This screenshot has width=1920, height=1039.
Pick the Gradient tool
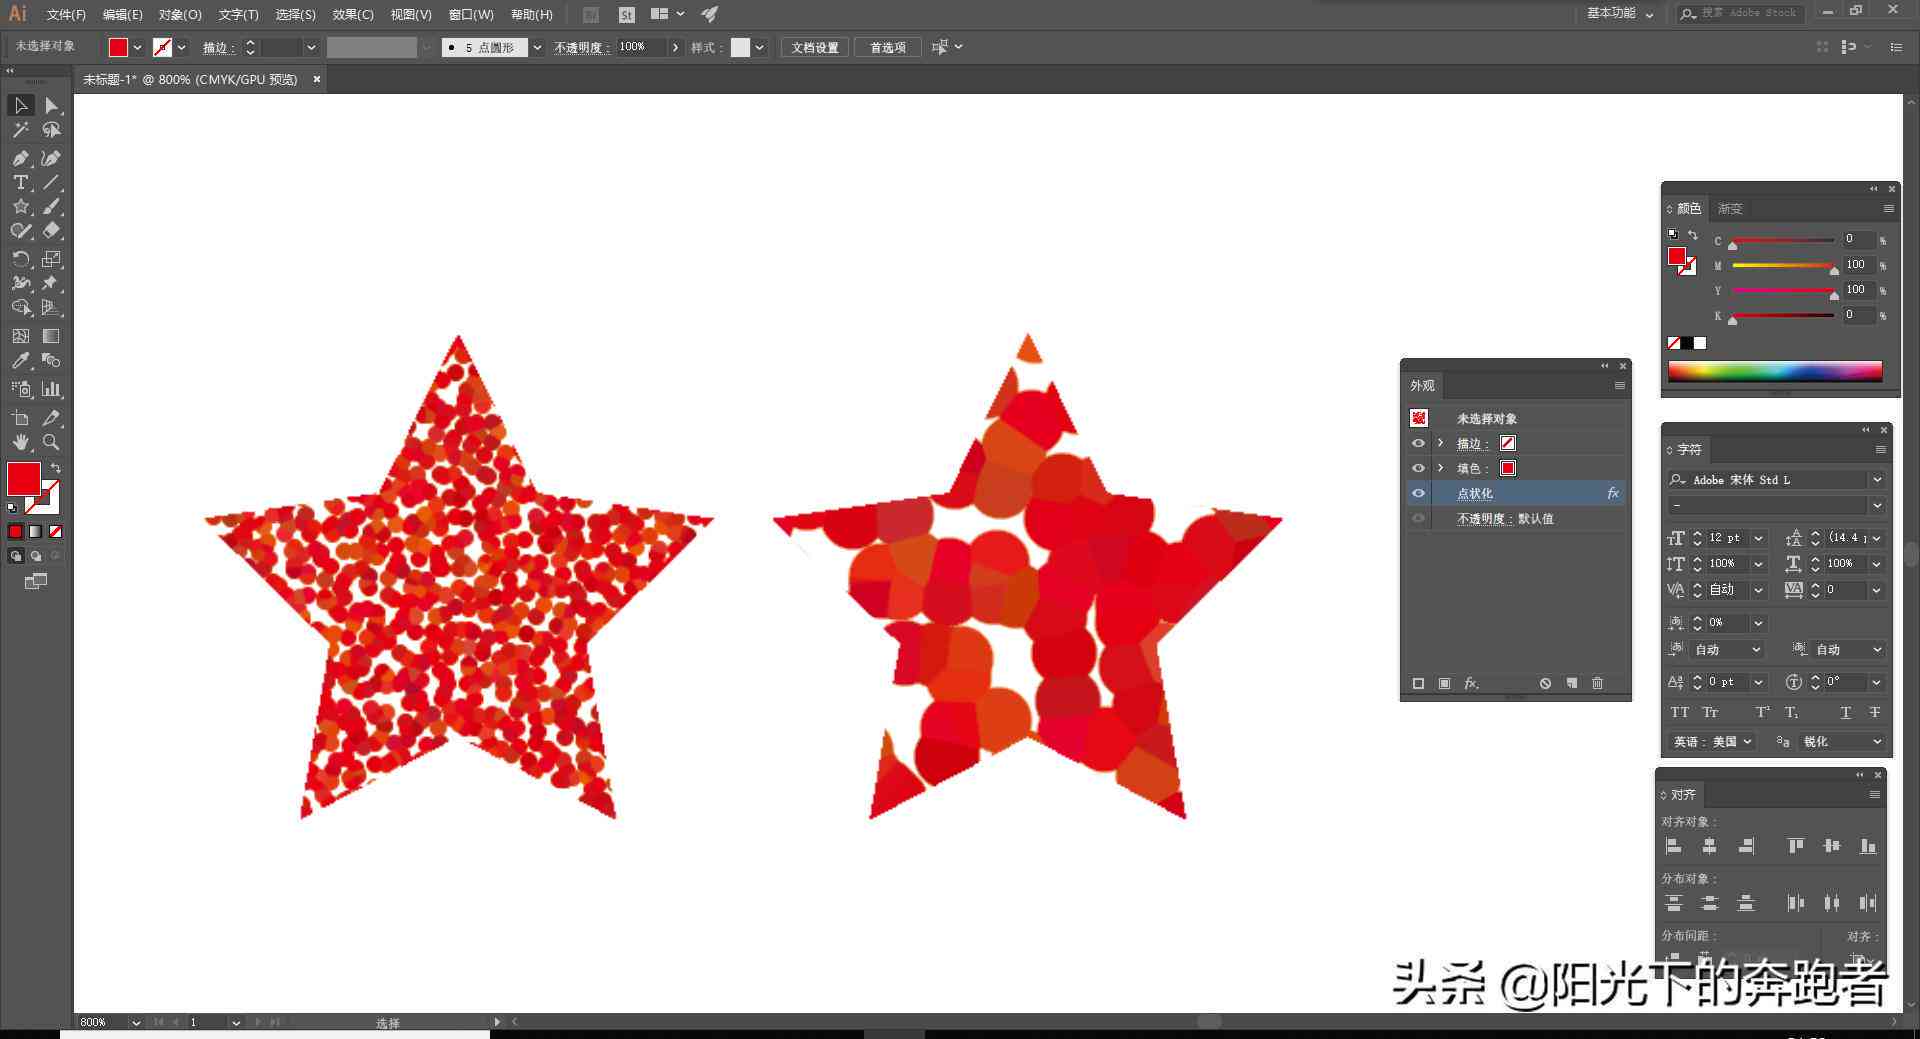(51, 336)
